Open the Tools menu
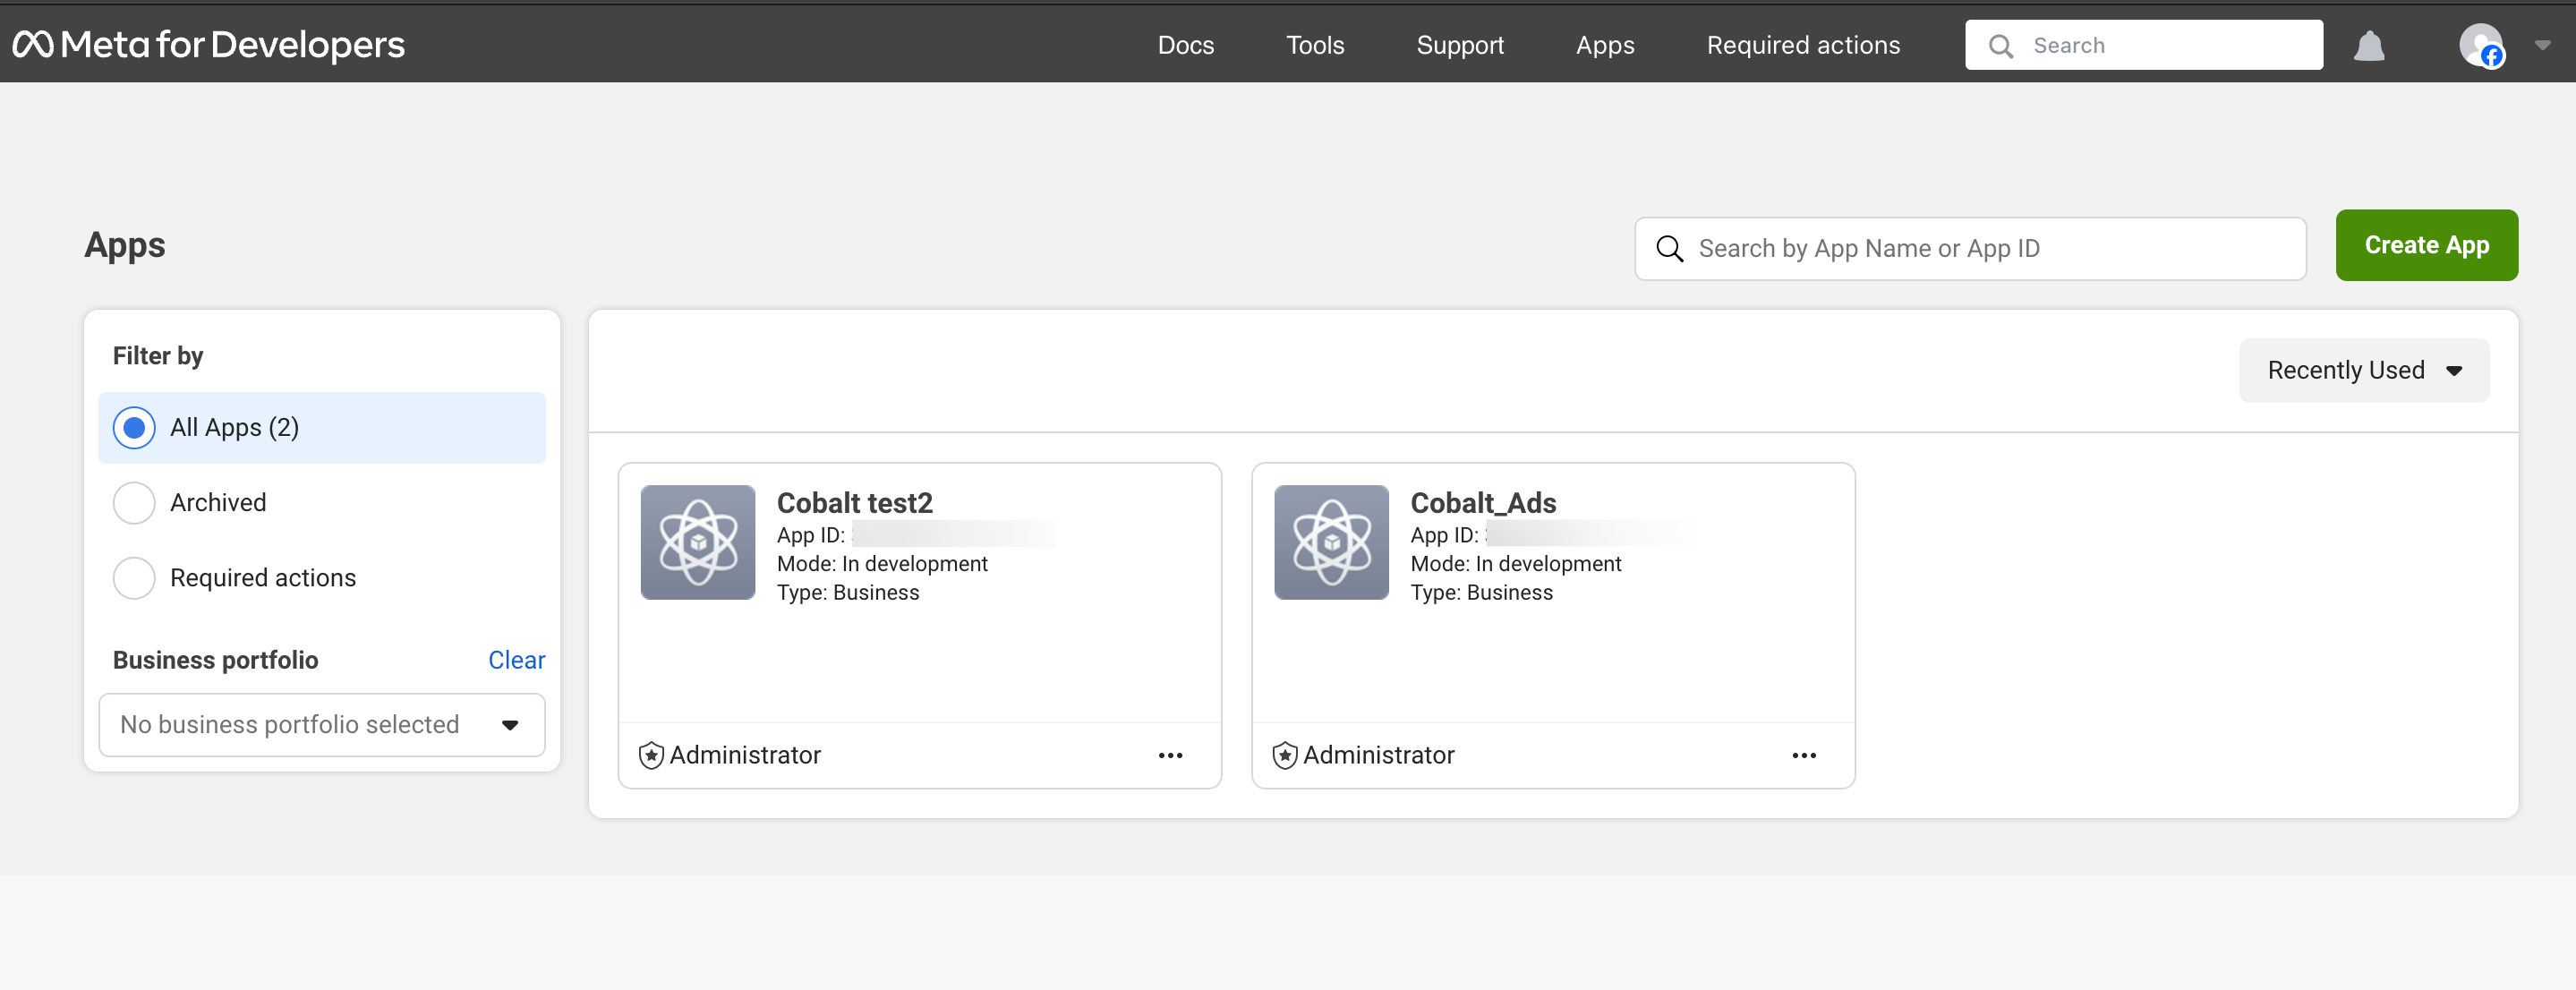The width and height of the screenshot is (2576, 990). coord(1315,44)
